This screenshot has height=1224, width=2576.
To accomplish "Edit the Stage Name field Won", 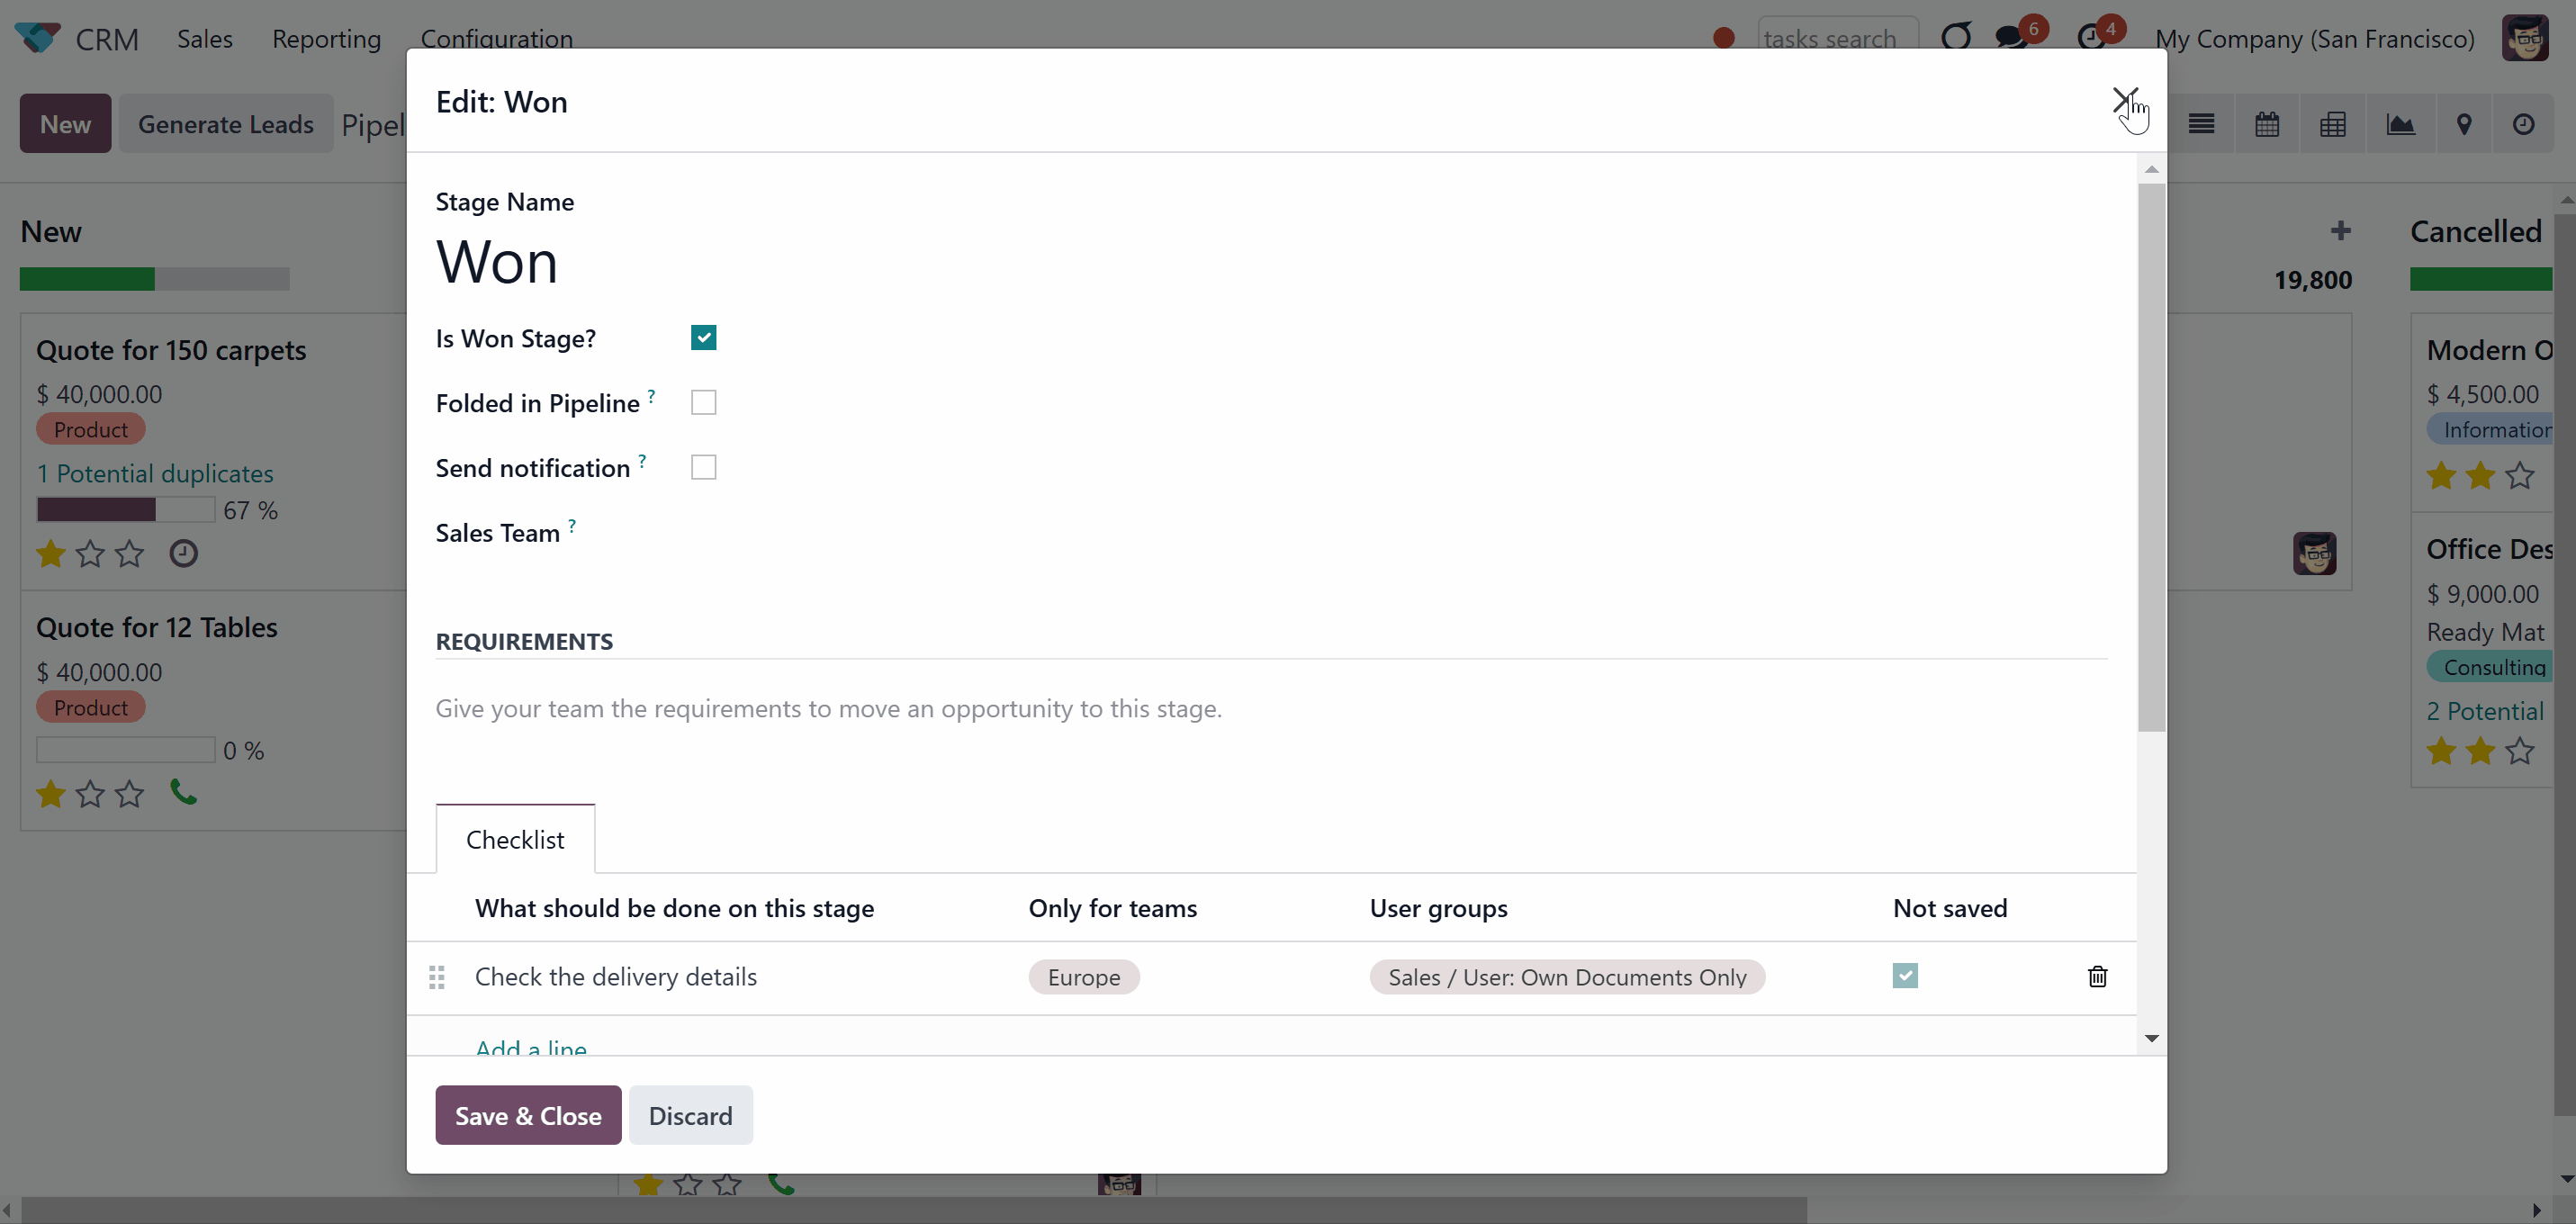I will point(1271,262).
